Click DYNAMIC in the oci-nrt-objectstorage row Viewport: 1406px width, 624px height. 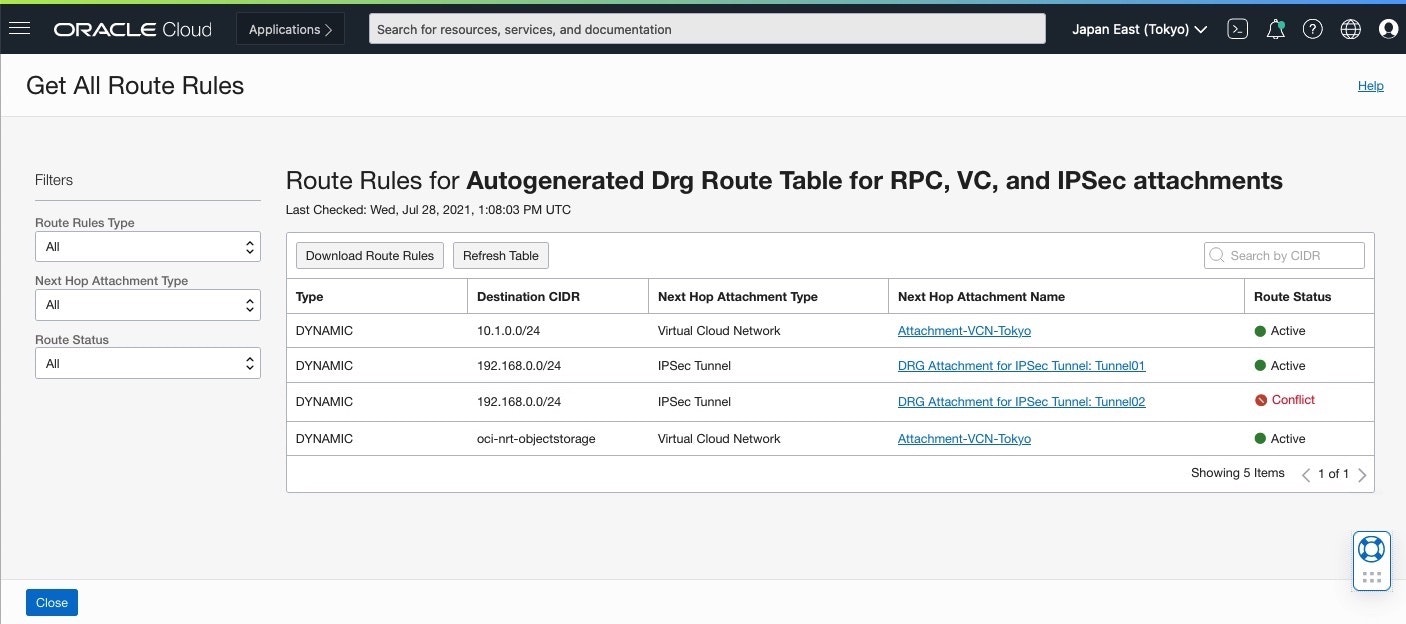(x=324, y=439)
